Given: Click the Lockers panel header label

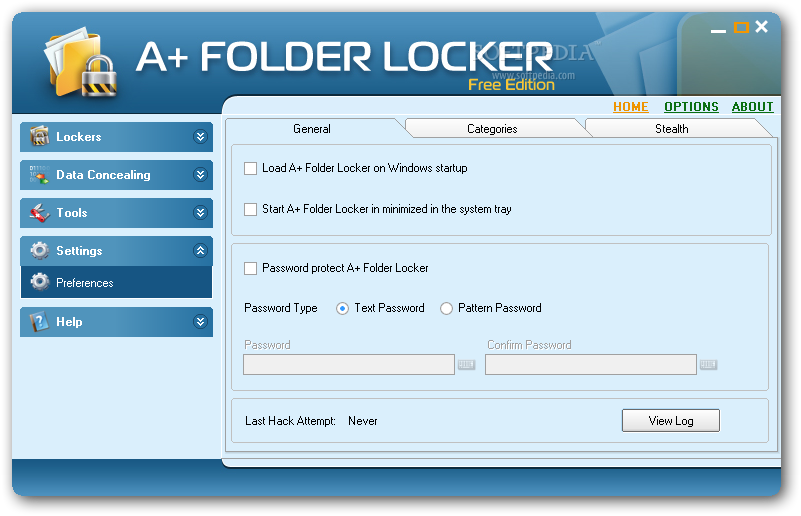Looking at the screenshot, I should coord(79,137).
